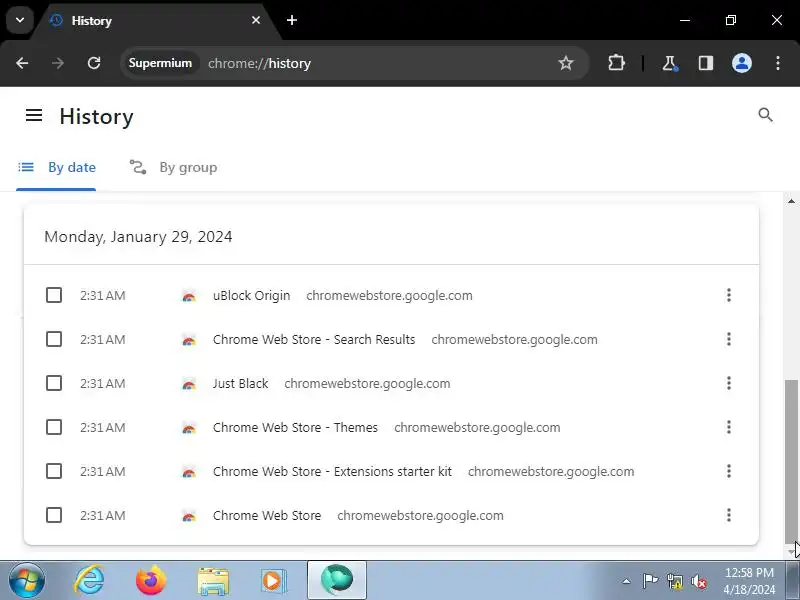The width and height of the screenshot is (800, 600).
Task: Open the Just Black history link
Action: pyautogui.click(x=240, y=383)
